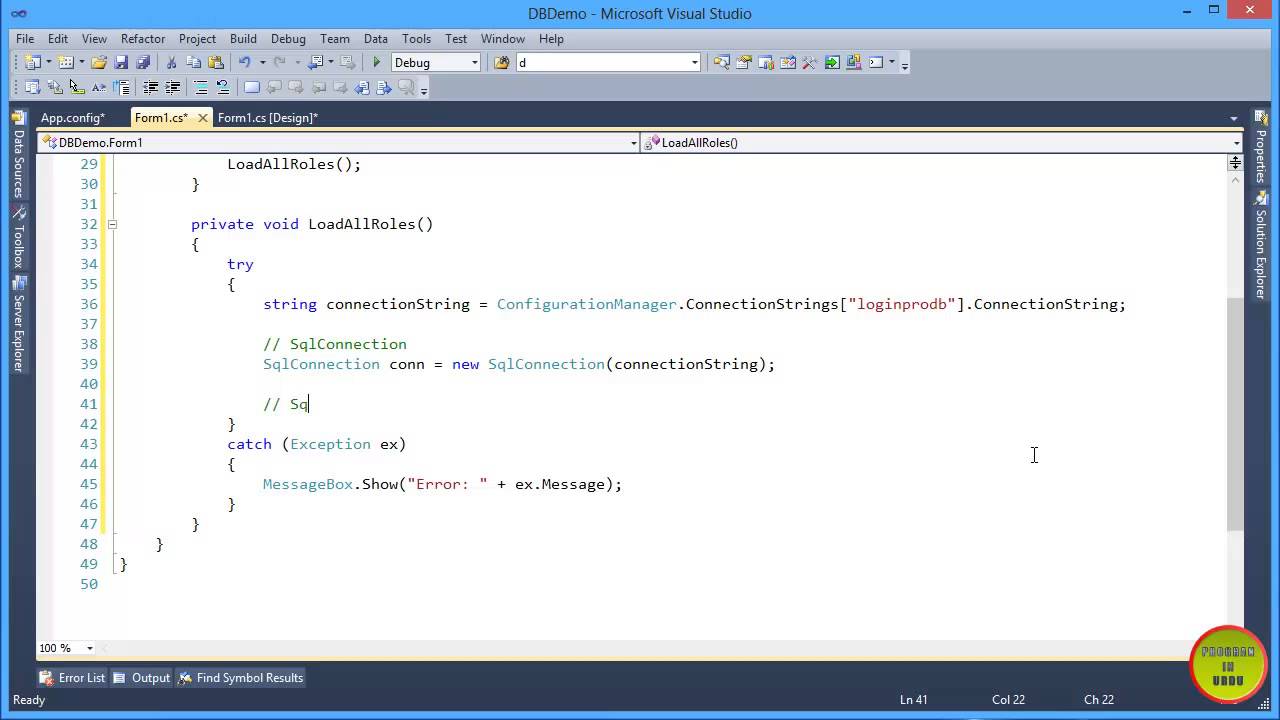Click the "// SqlConnection" comment on line 38
This screenshot has height=720, width=1280.
(x=335, y=344)
